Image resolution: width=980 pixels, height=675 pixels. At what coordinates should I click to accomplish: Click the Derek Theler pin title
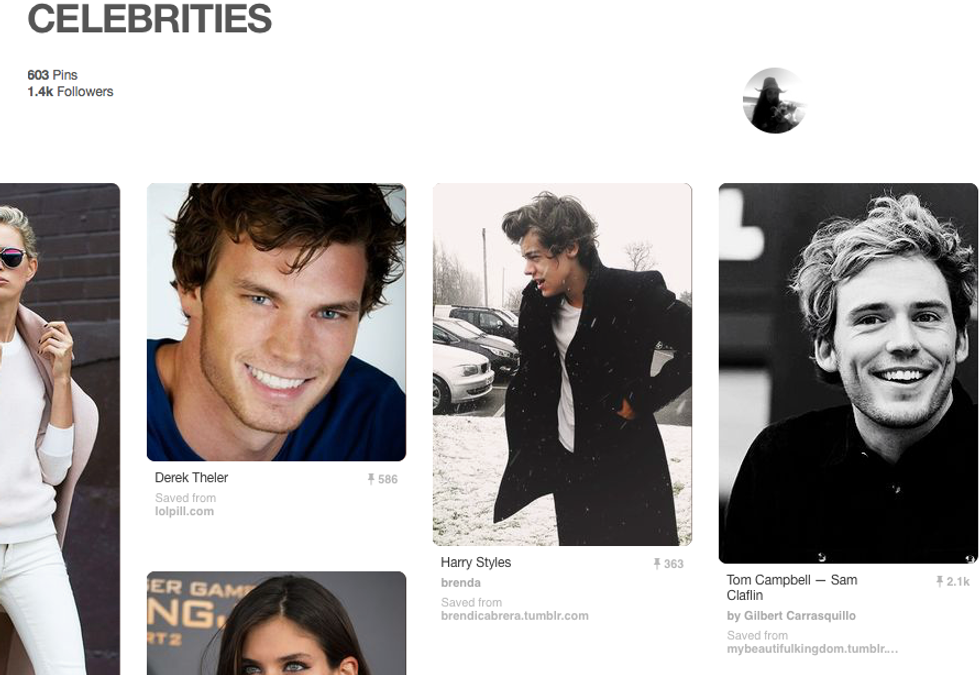coord(191,478)
